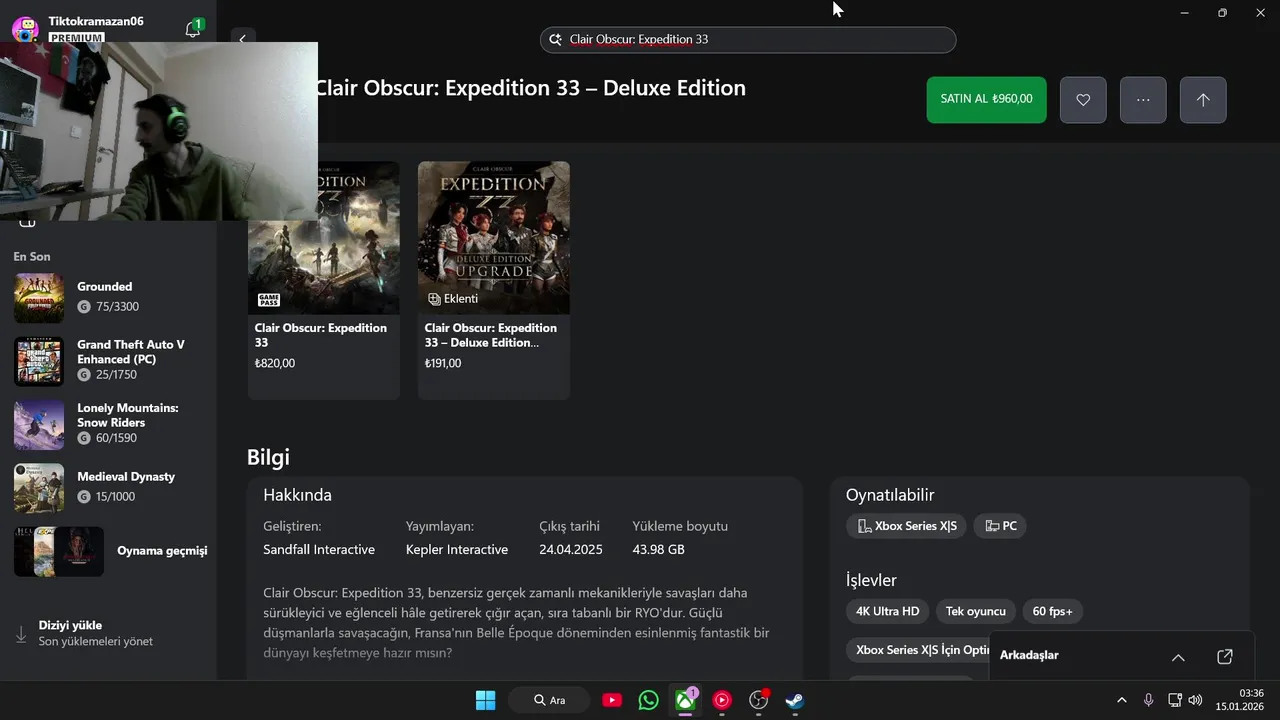Add the game to wishlist heart

pyautogui.click(x=1083, y=100)
